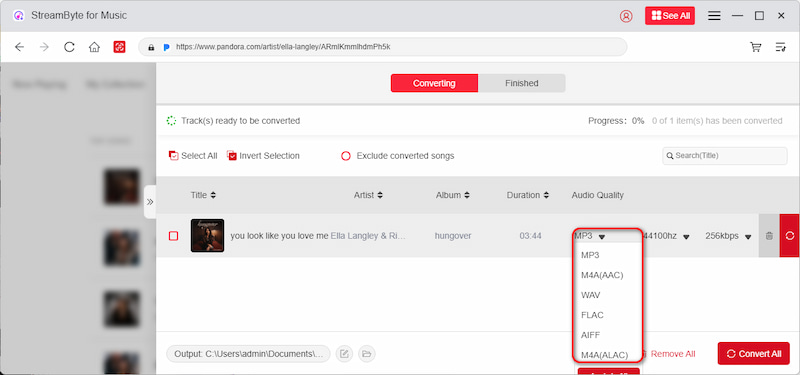Choose MP3 from the format list

[590, 255]
